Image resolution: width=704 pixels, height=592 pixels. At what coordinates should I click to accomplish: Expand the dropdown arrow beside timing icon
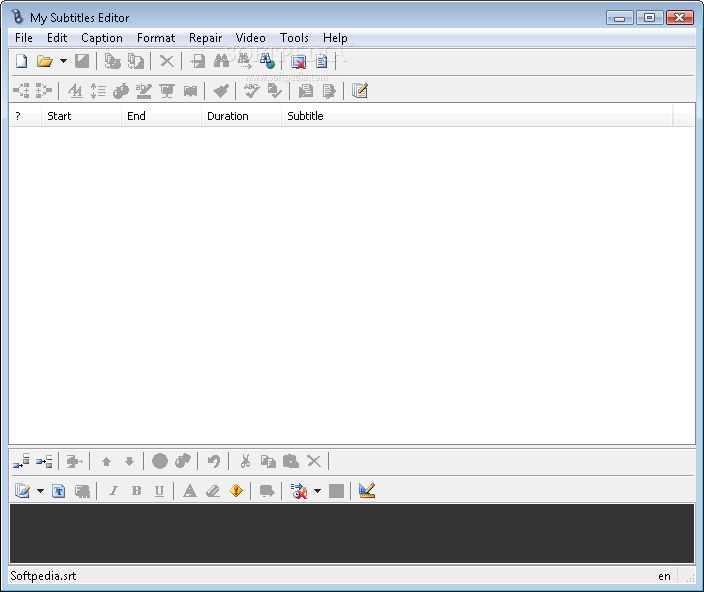(317, 491)
